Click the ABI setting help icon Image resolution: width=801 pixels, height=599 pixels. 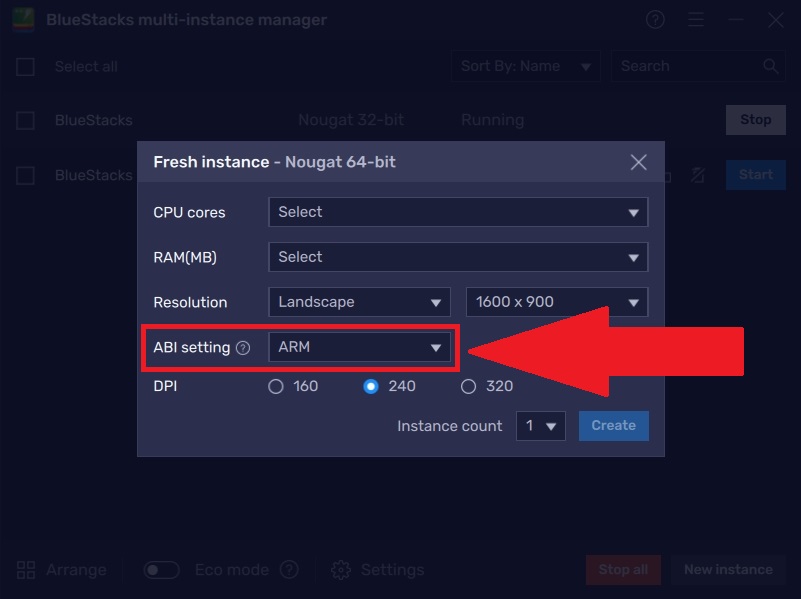(x=243, y=348)
